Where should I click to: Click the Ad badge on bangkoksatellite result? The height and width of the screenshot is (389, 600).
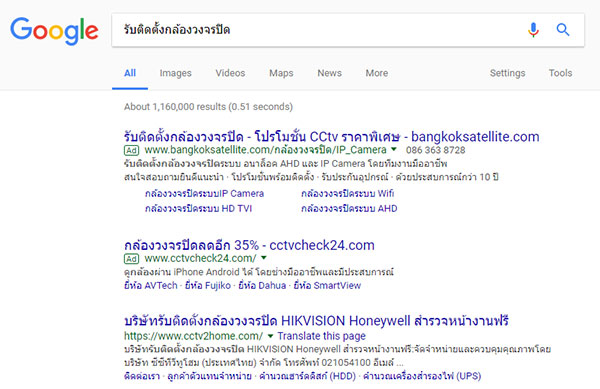click(x=131, y=150)
